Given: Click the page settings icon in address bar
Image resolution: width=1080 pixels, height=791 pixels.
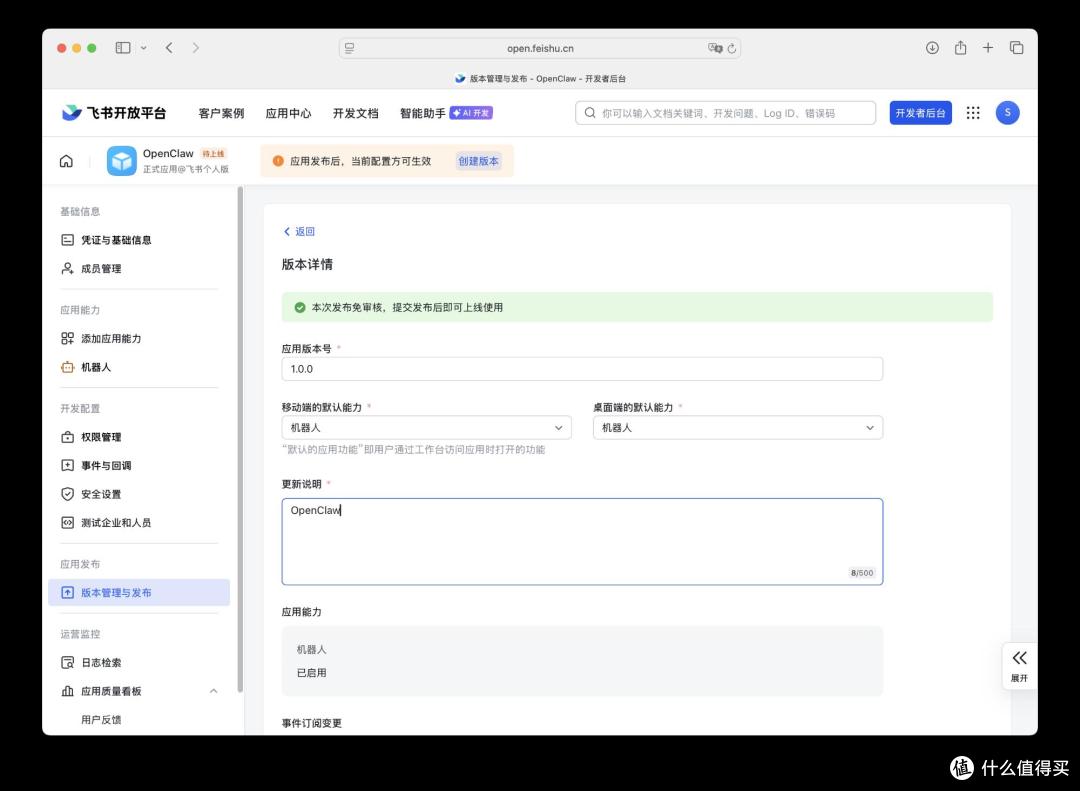Looking at the screenshot, I should click(350, 48).
